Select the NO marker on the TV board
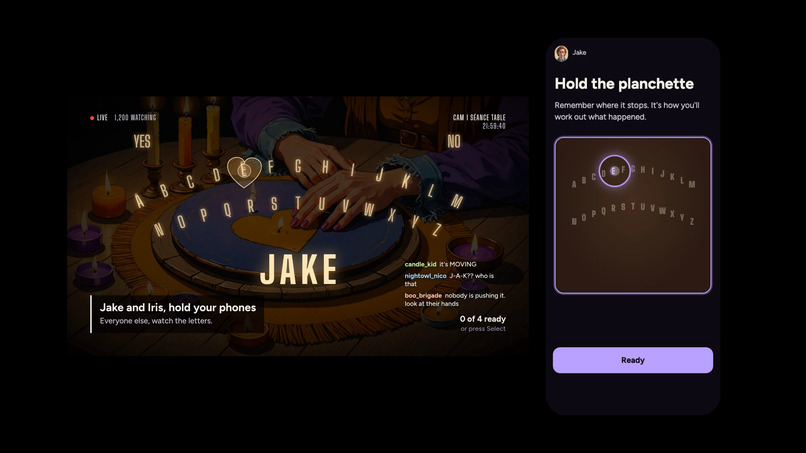The height and width of the screenshot is (453, 806). (x=454, y=141)
